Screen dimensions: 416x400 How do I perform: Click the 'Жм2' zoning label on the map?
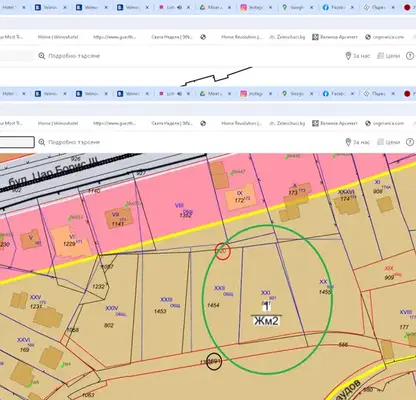click(266, 321)
